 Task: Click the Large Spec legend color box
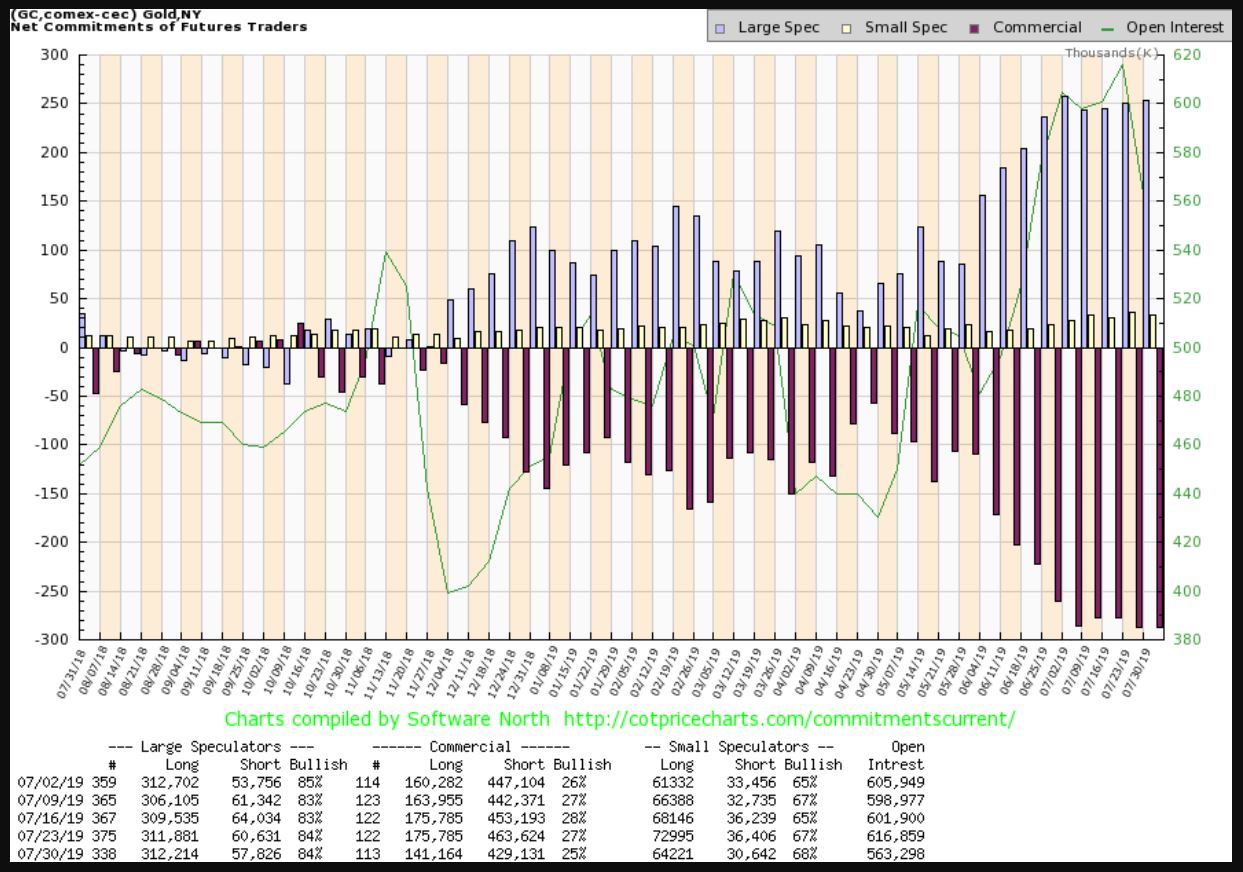tap(722, 28)
